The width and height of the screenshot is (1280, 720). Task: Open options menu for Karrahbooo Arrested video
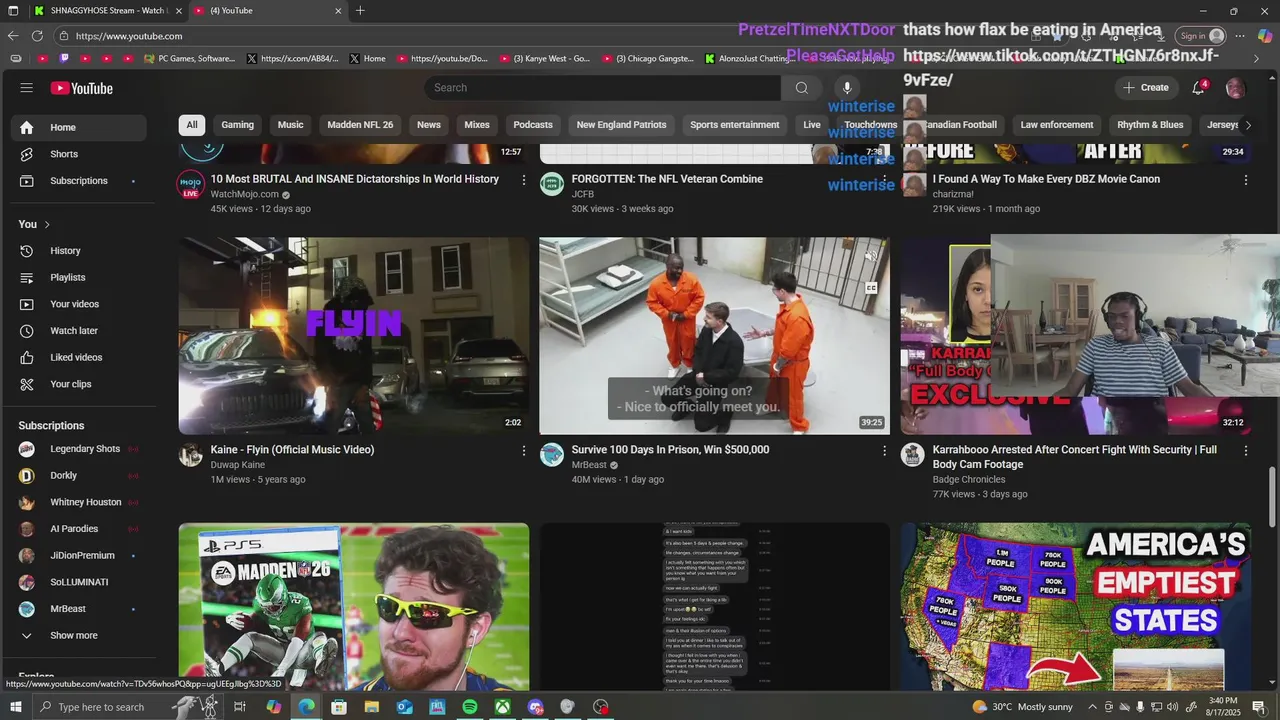click(1246, 451)
